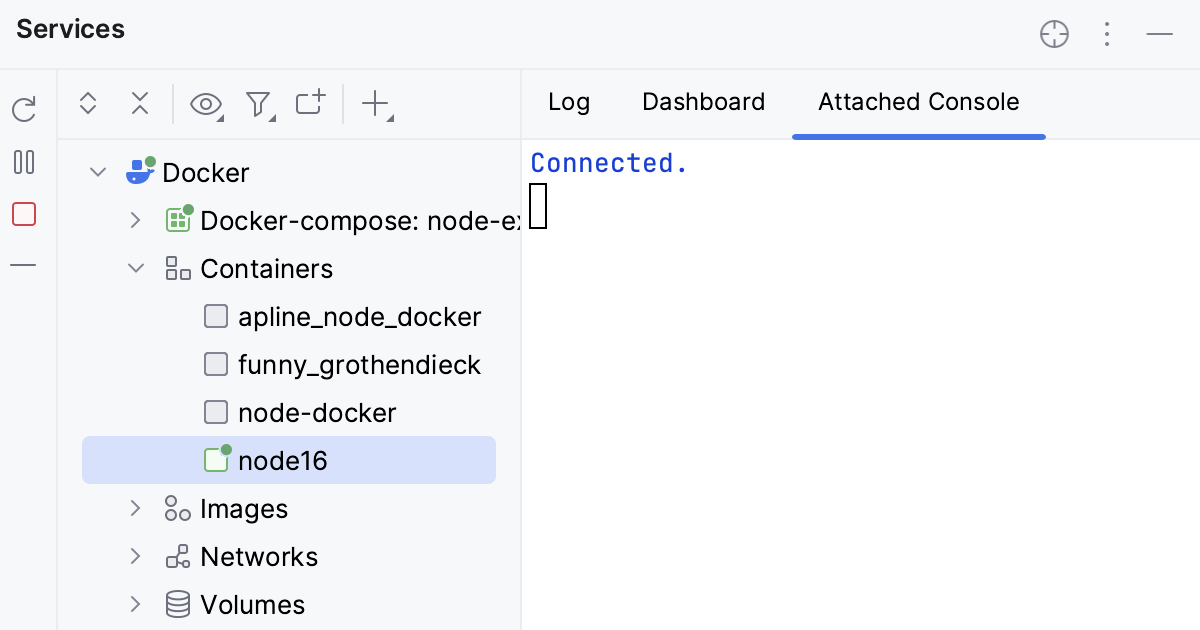Click the apline_node_docker container status box
This screenshot has width=1200, height=630.
point(216,316)
